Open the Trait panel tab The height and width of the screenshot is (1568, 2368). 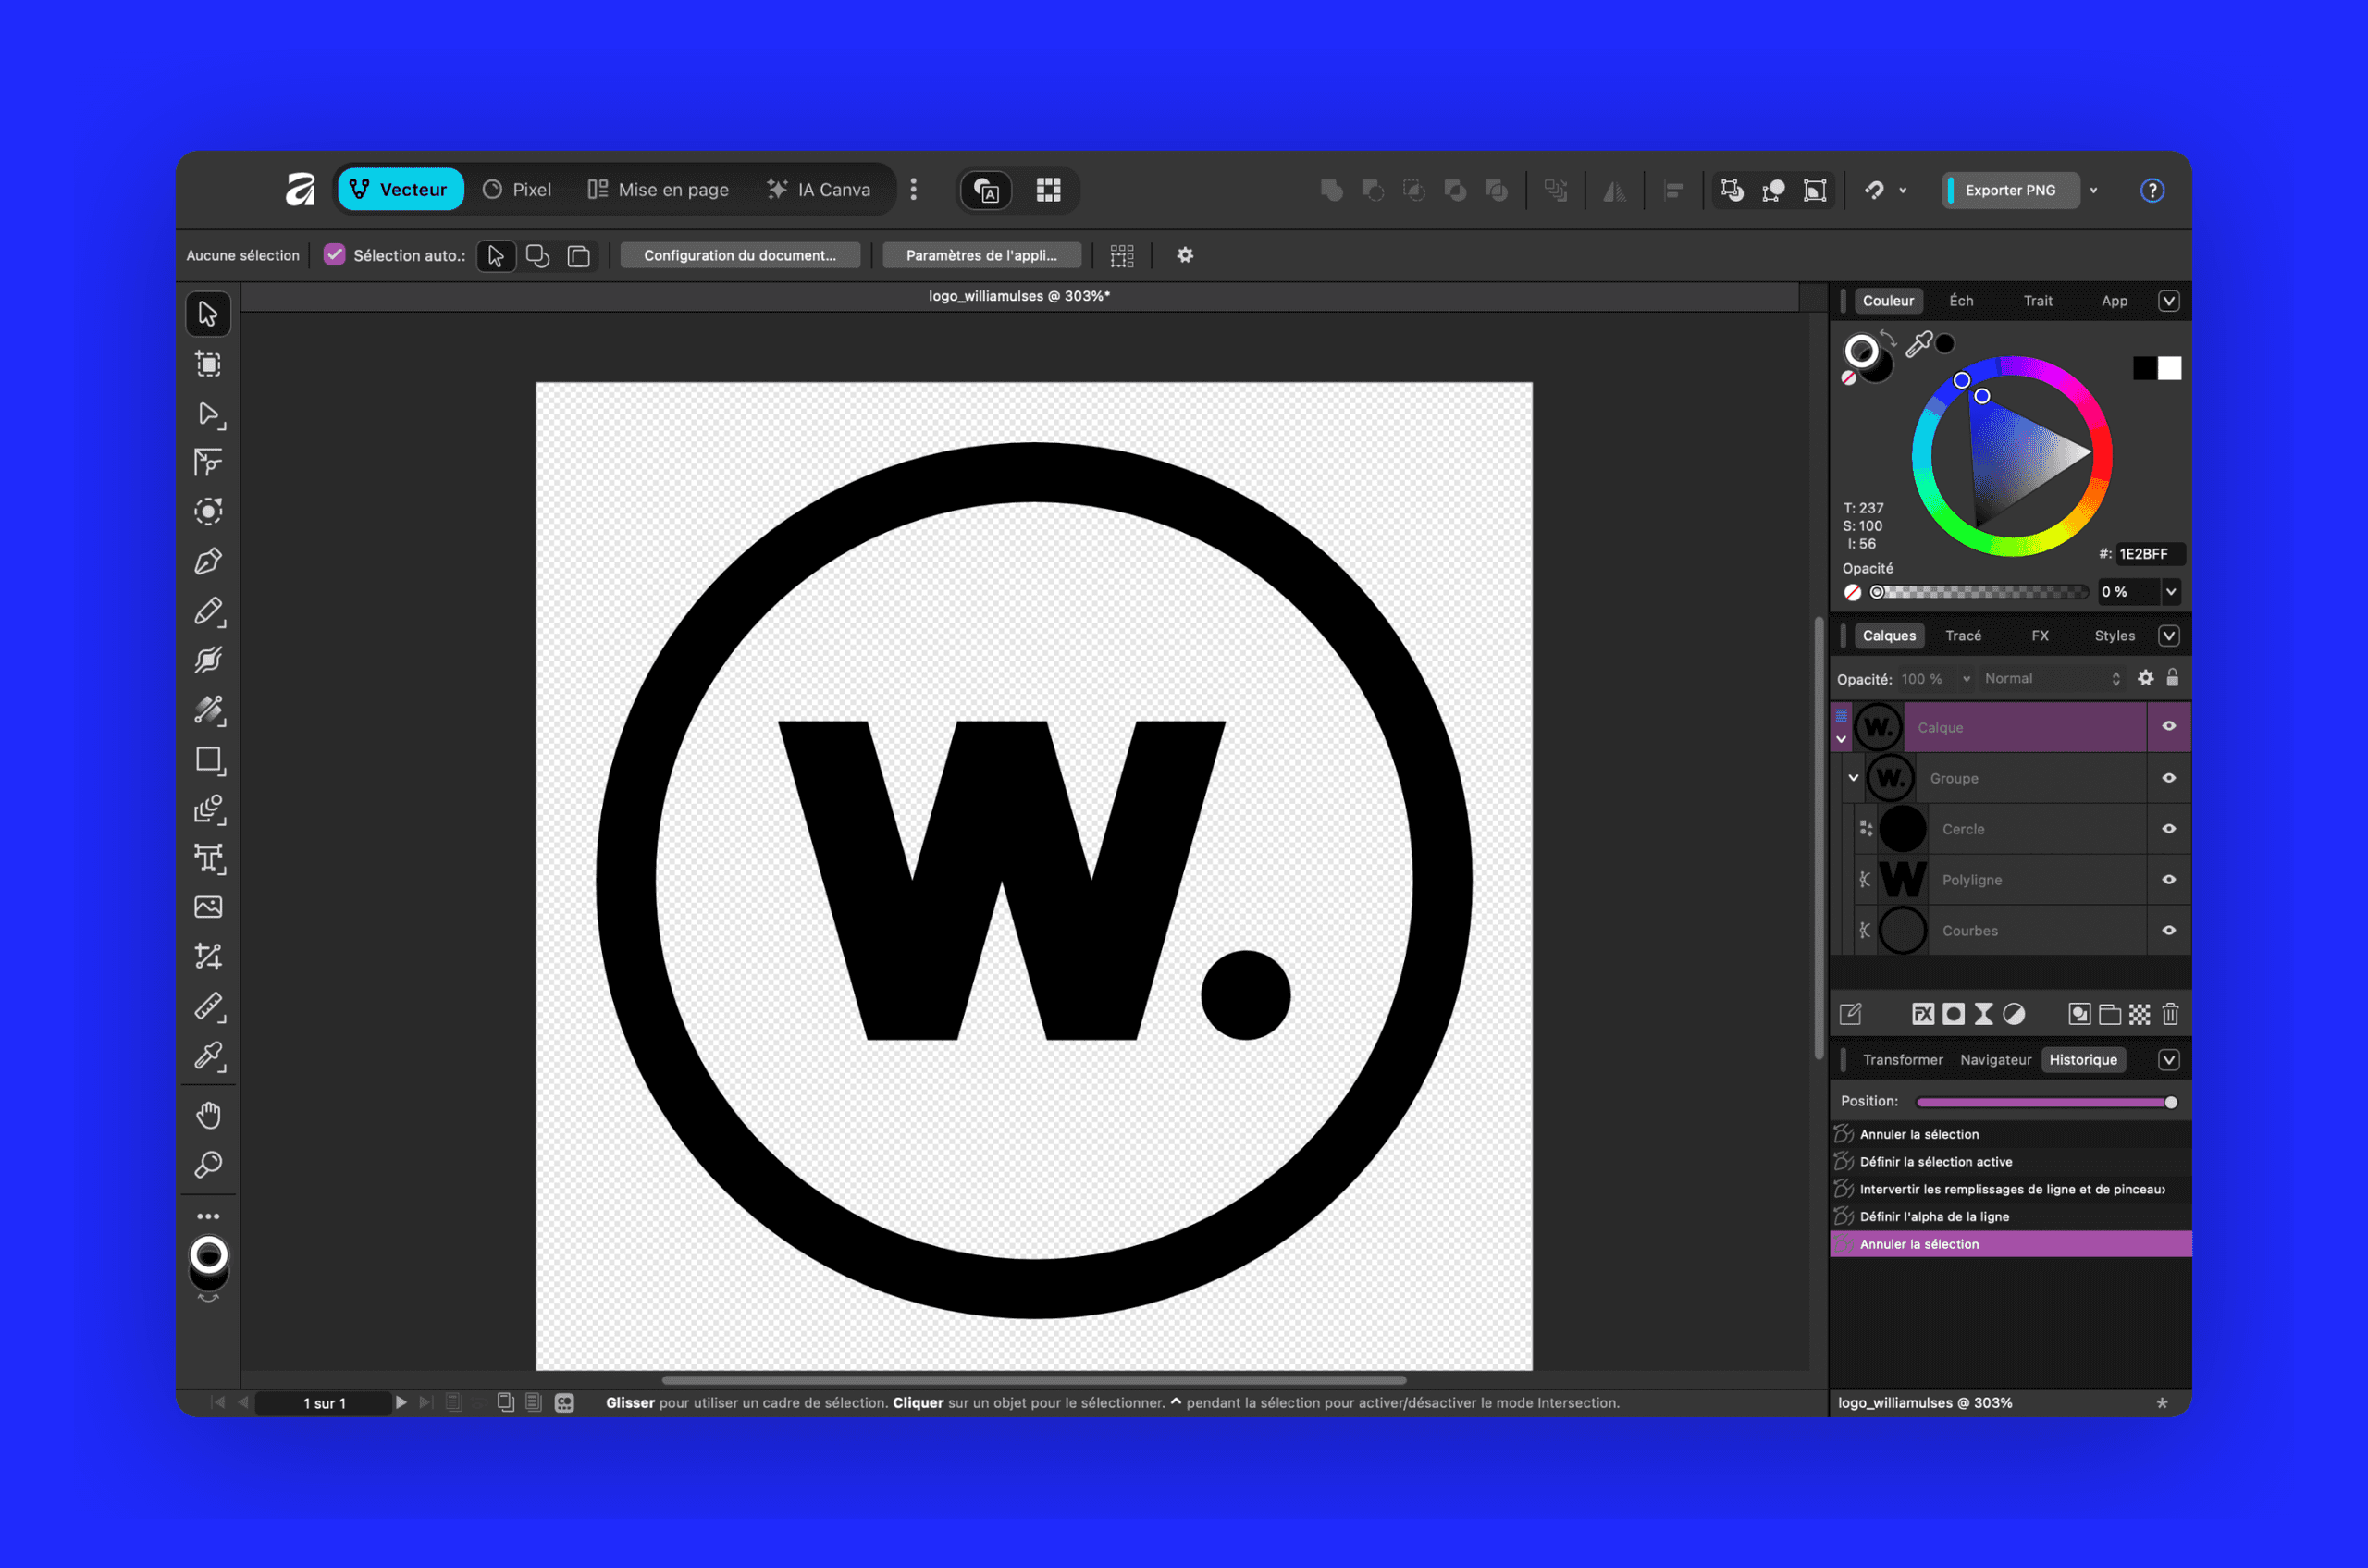2037,301
